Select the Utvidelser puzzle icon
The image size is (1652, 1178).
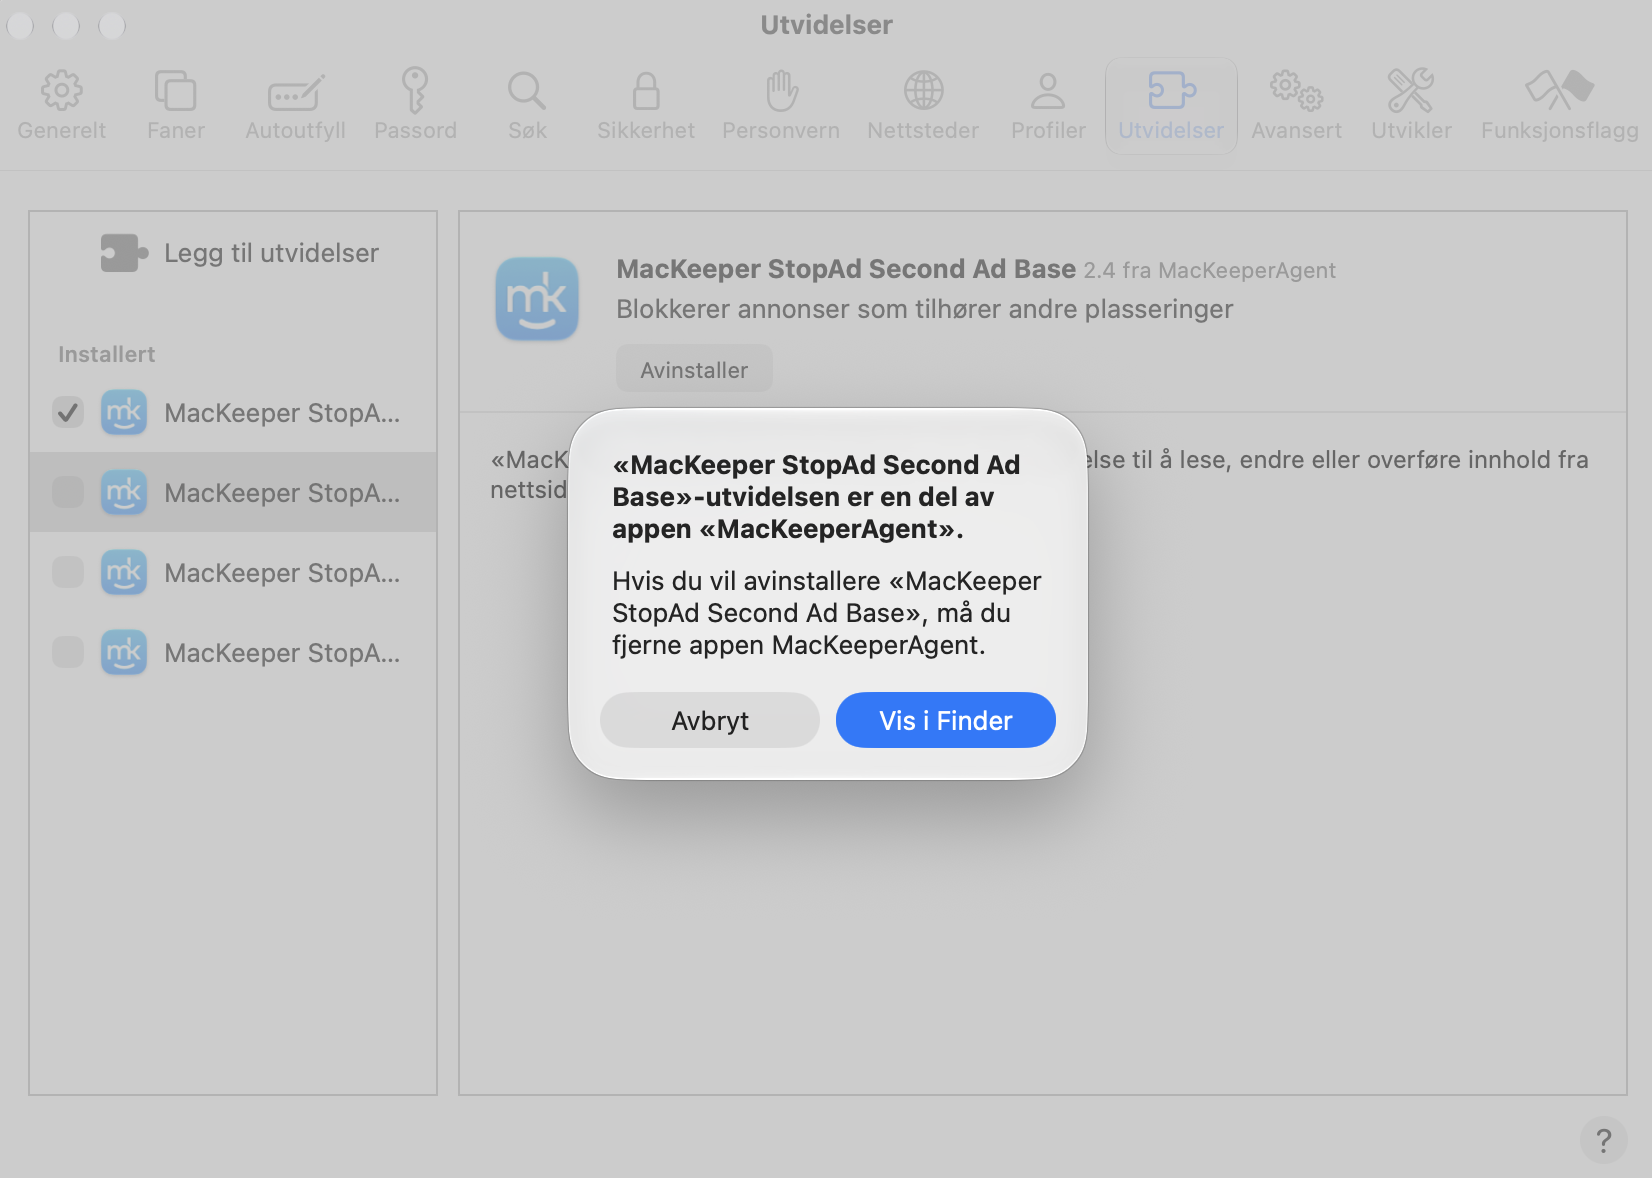(1172, 90)
